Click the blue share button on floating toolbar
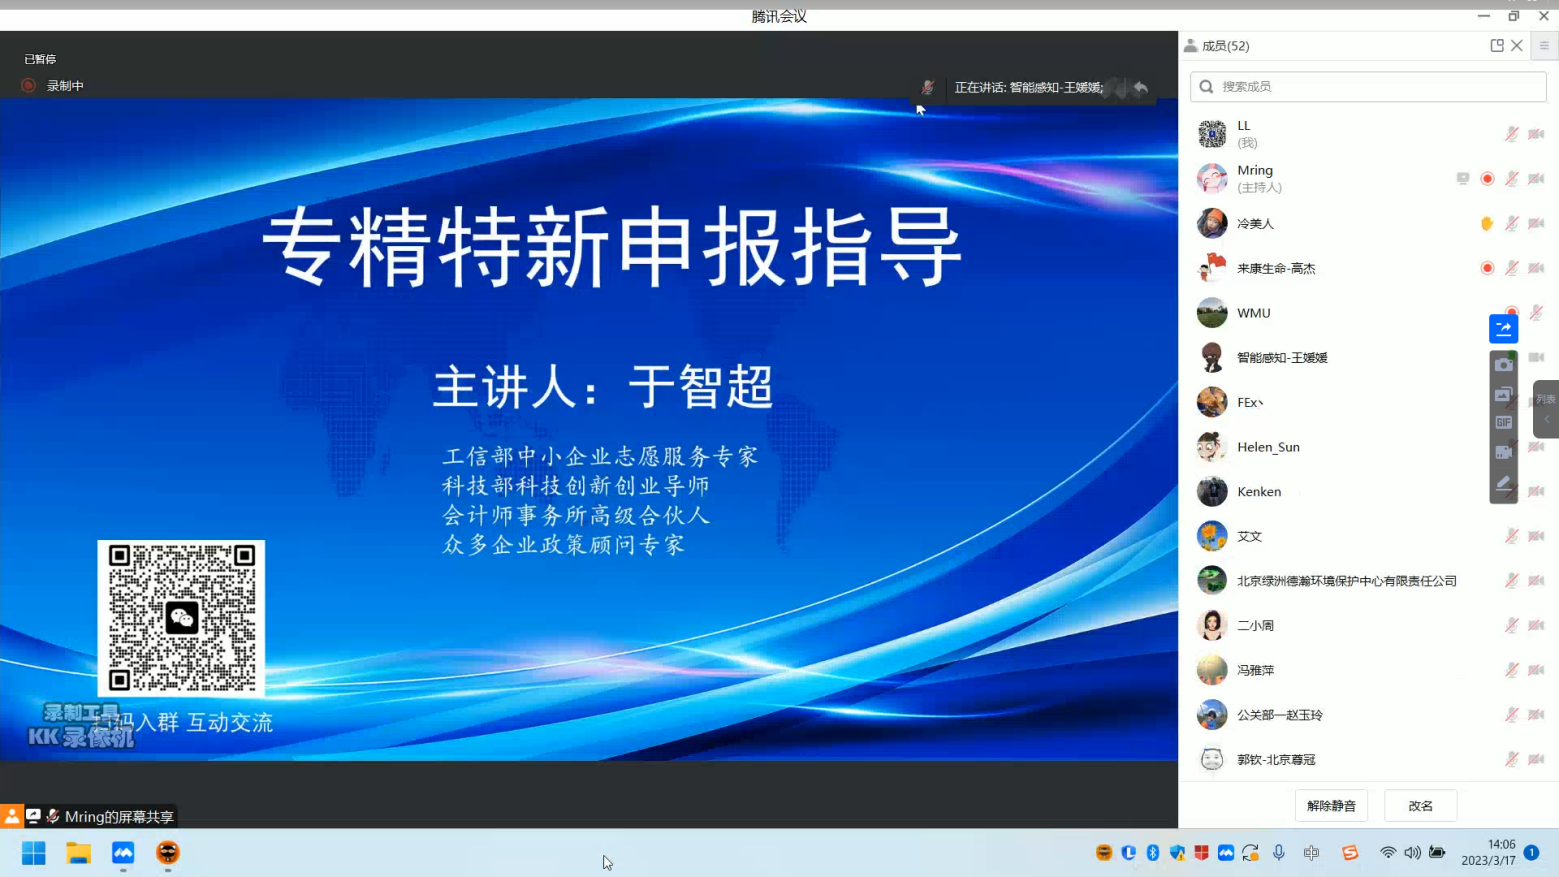The image size is (1559, 877). [x=1503, y=328]
